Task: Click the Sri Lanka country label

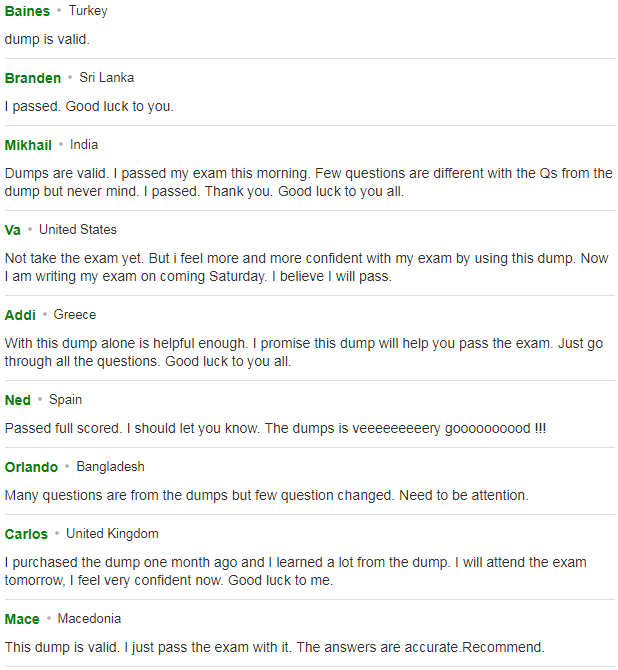Action: tap(106, 78)
